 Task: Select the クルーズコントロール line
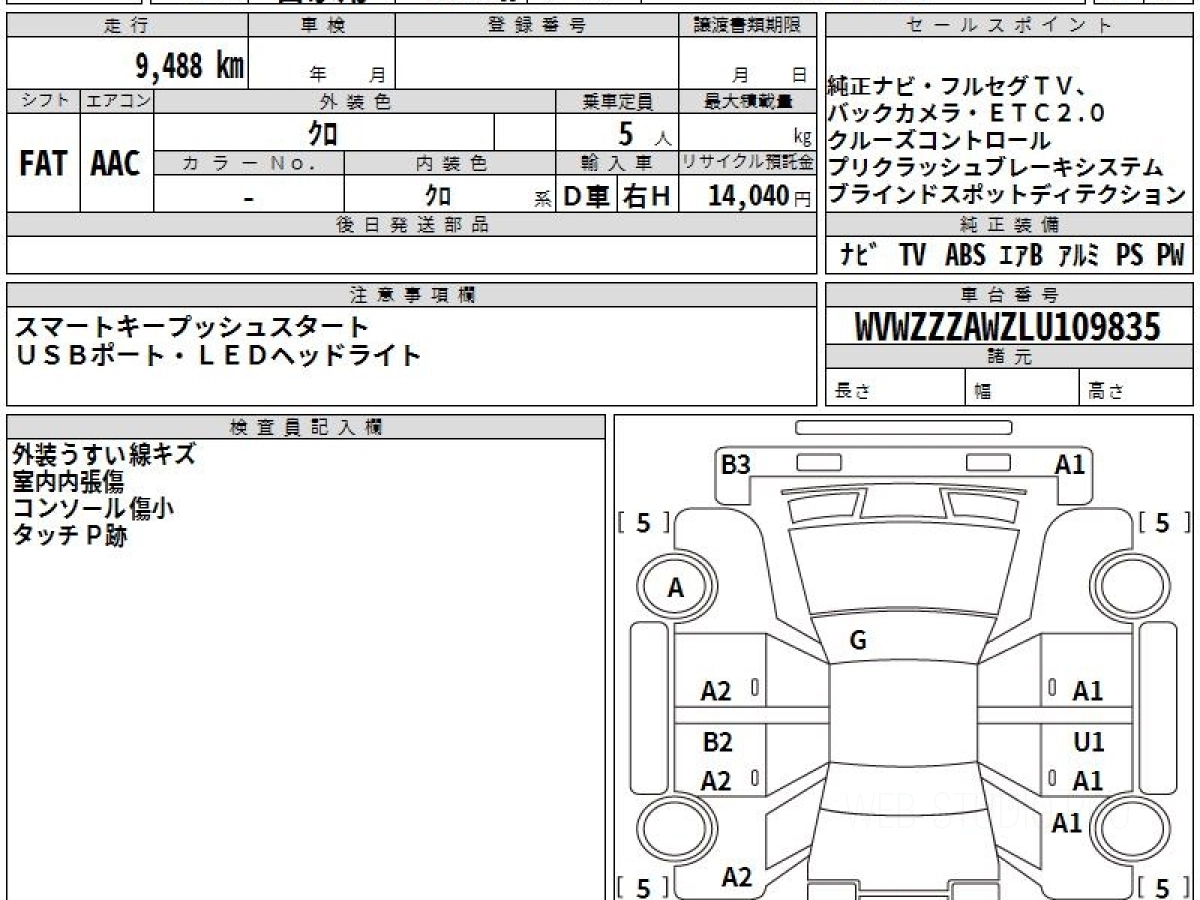coord(939,141)
